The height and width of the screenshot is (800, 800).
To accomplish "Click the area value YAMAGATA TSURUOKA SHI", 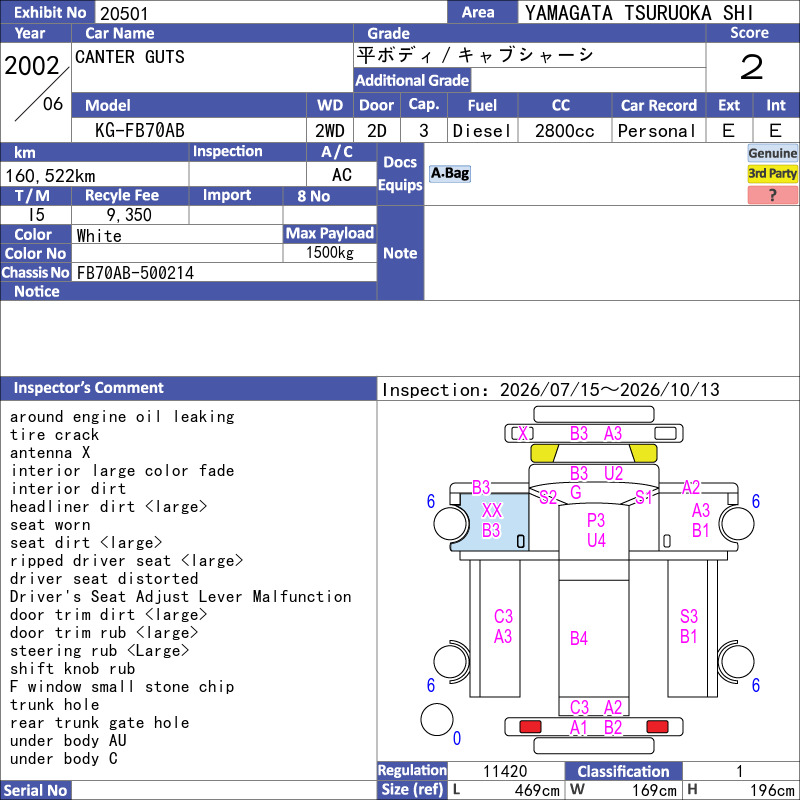I will (639, 13).
